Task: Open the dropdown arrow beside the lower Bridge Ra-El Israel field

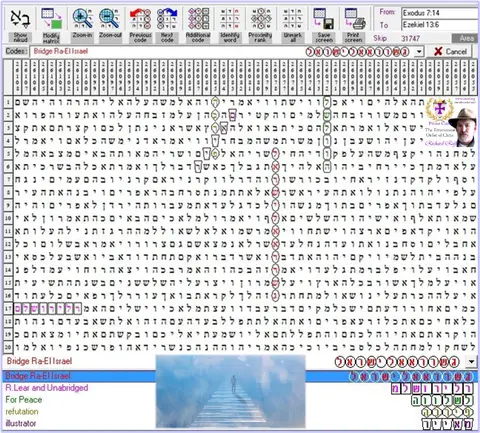Action: [x=471, y=361]
